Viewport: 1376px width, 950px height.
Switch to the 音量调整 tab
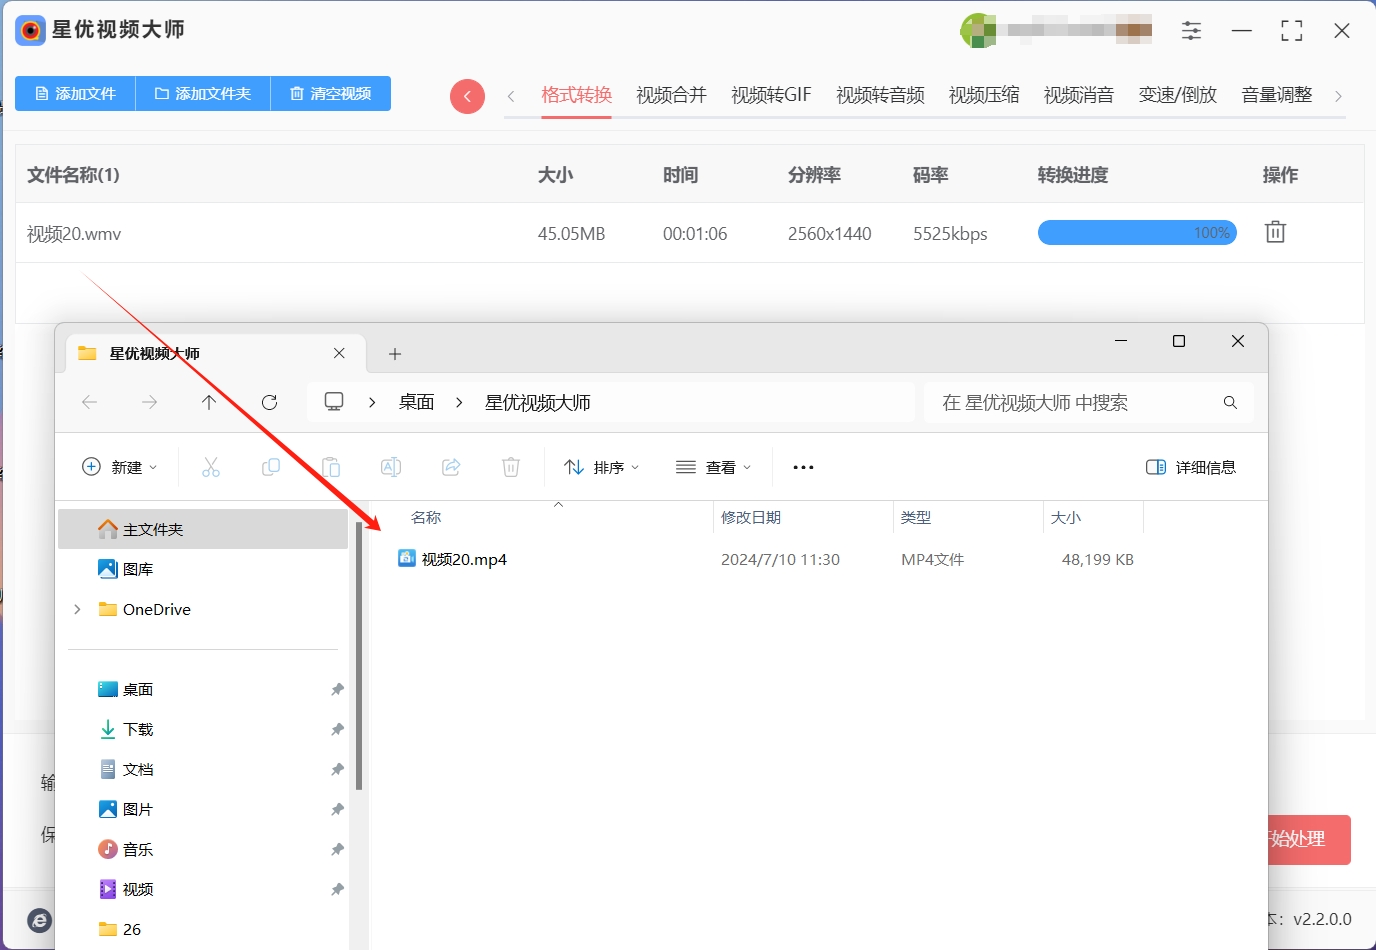tap(1277, 95)
